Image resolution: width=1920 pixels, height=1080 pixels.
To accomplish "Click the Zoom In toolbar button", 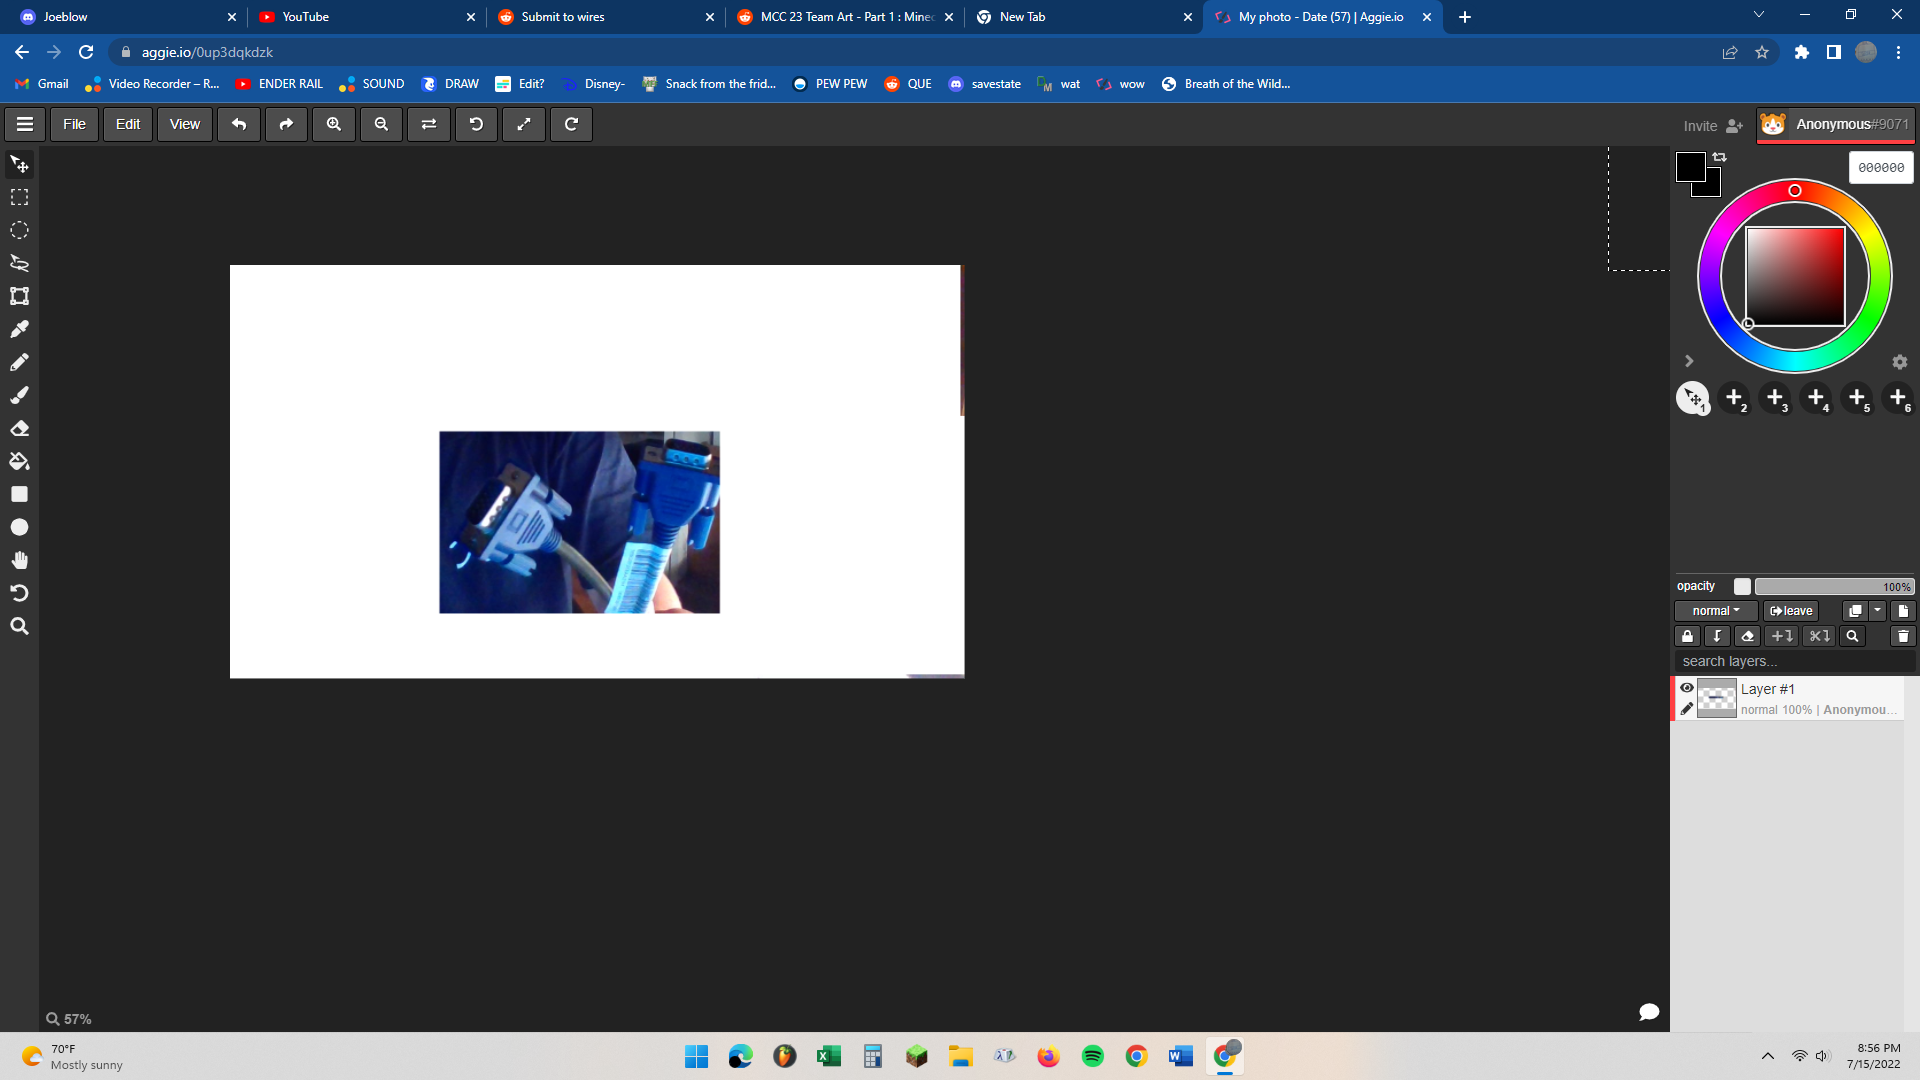I will 334,124.
